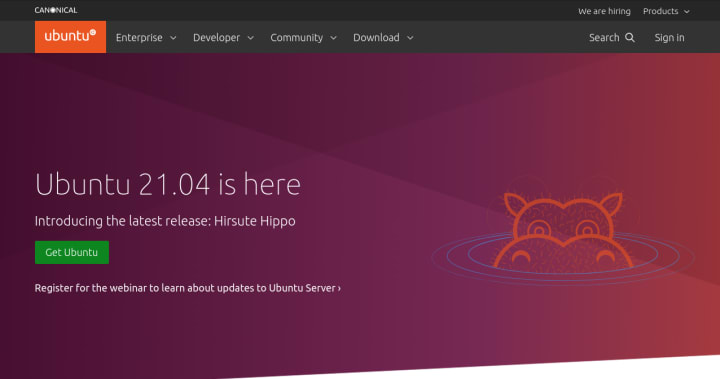Viewport: 720px width, 379px height.
Task: Open the Sign in link
Action: coord(669,38)
